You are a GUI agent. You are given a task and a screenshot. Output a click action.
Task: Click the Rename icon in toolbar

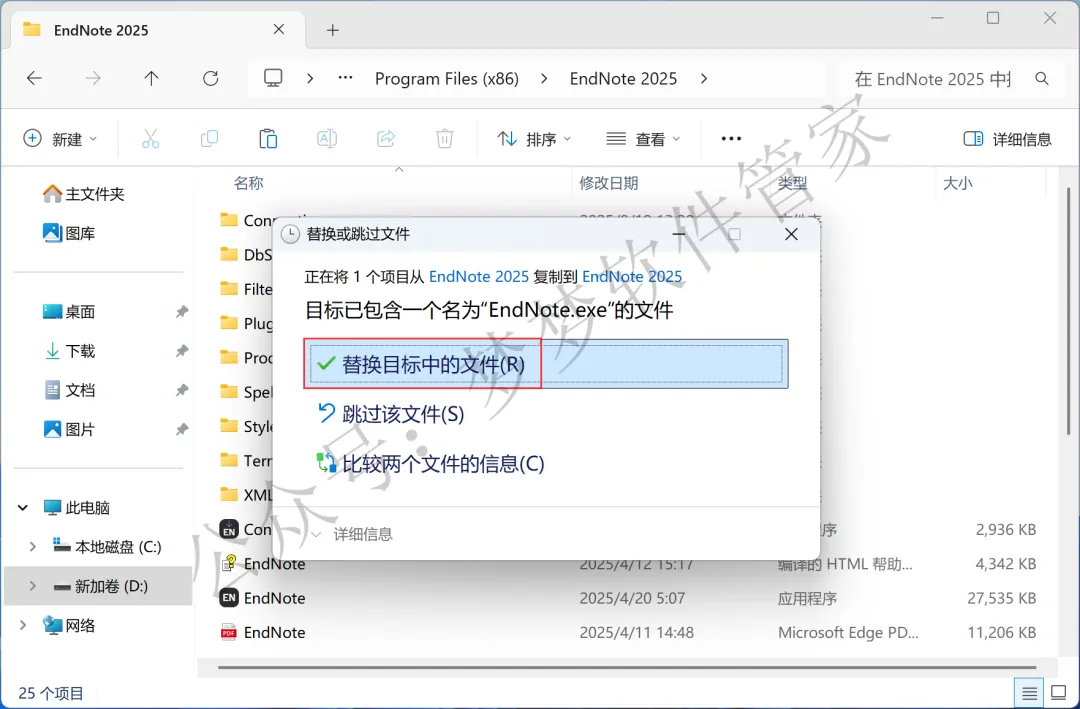tap(326, 139)
